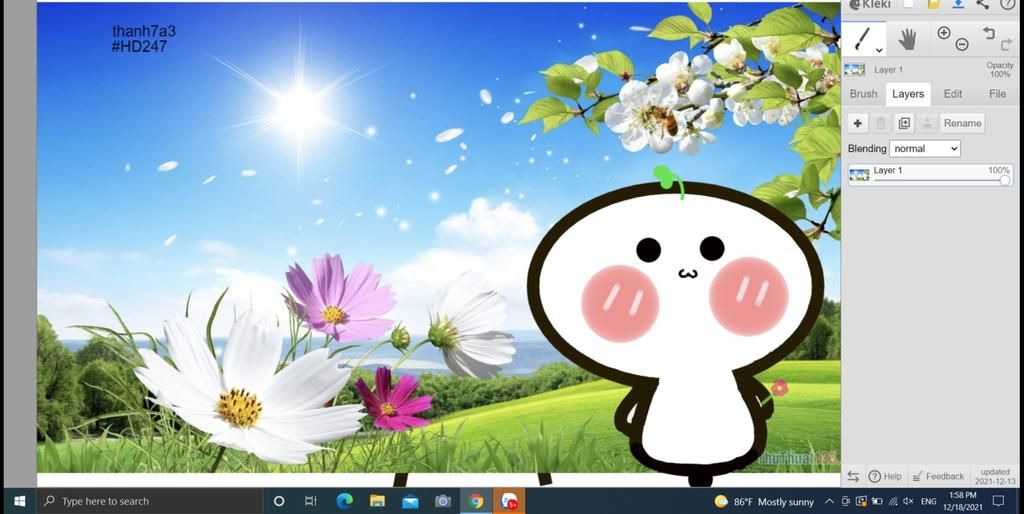Select the Hand pan tool

click(906, 39)
